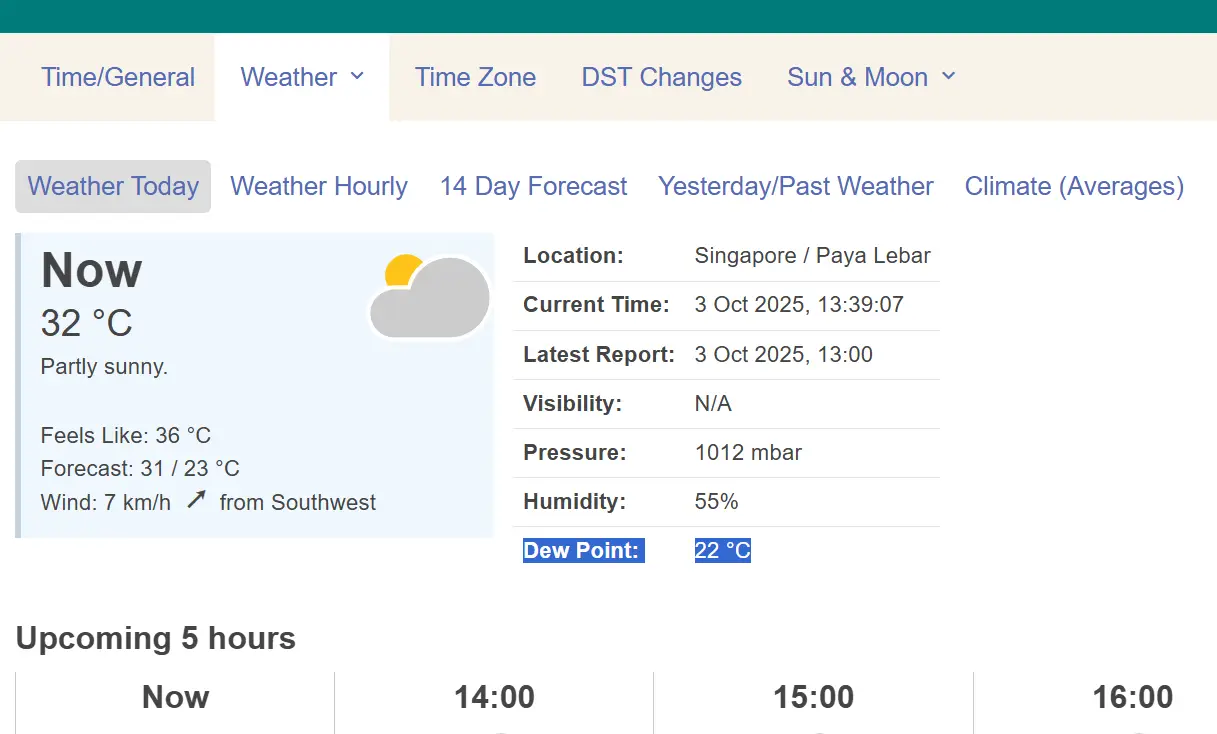Click the 14:00 hourly forecast column

click(x=494, y=697)
